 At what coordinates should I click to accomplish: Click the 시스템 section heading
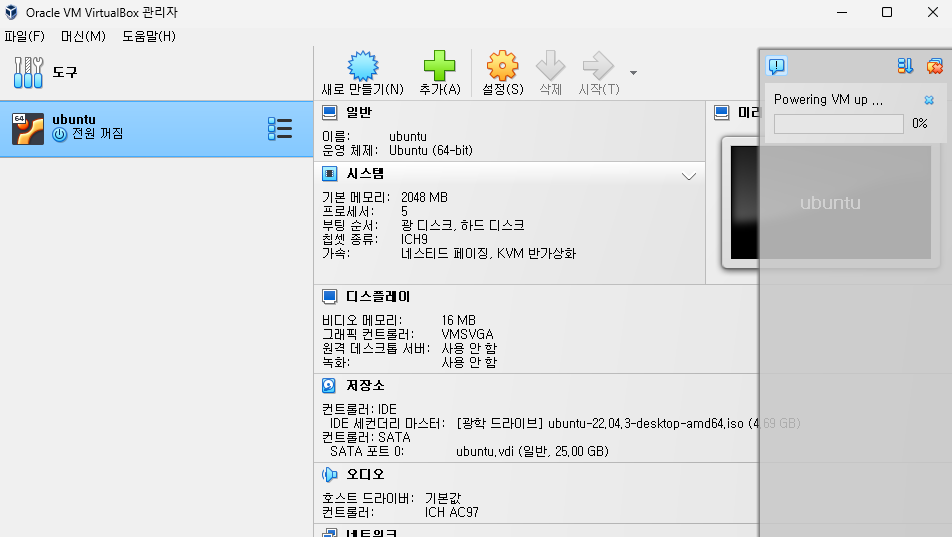tap(365, 174)
